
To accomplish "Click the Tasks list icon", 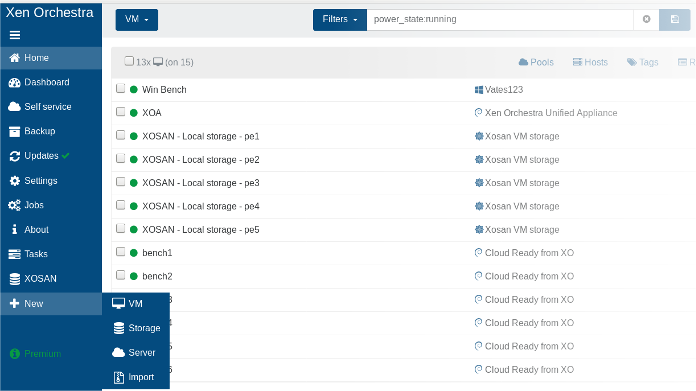I will point(14,254).
